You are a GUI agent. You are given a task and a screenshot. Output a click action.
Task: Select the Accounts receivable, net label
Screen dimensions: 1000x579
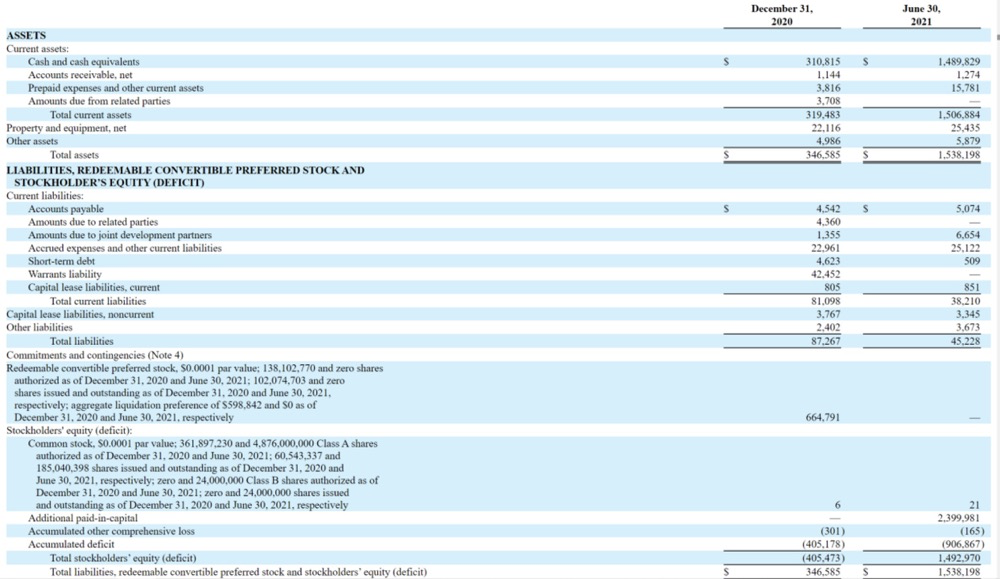82,75
